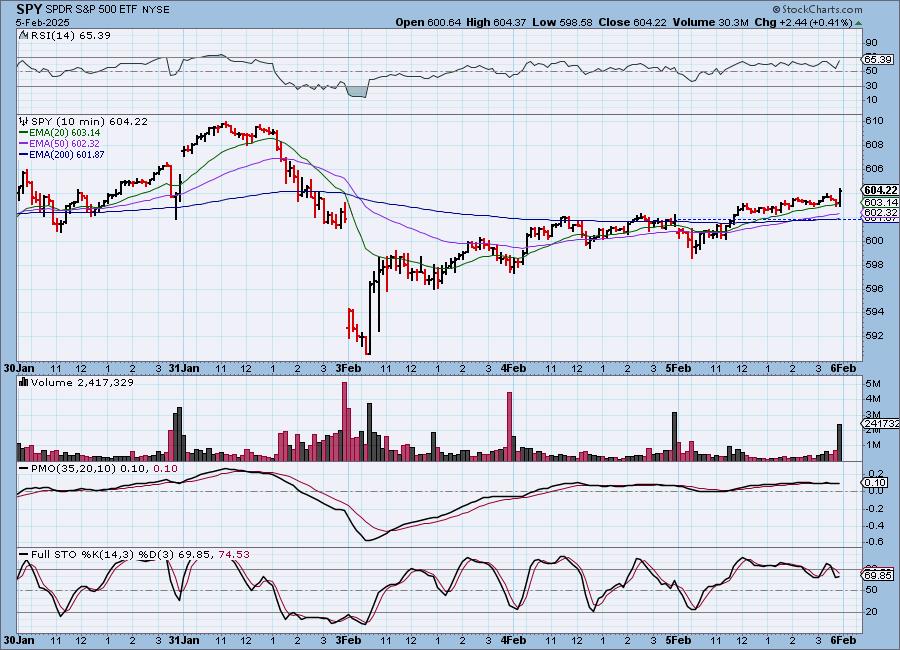This screenshot has height=650, width=900.
Task: Click the 603.14 EMA tag on the price axis
Action: coord(879,202)
